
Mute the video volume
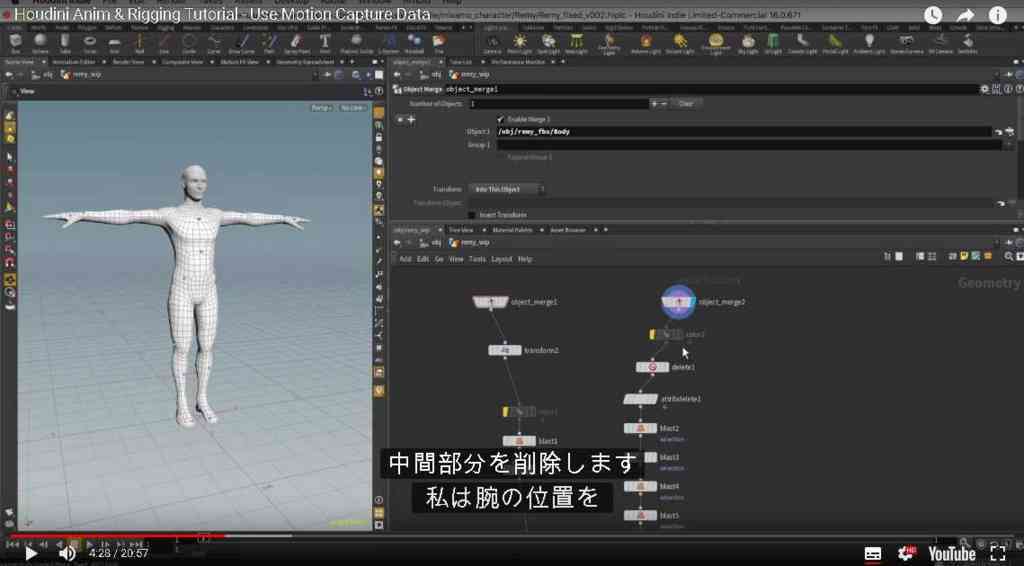(x=67, y=554)
